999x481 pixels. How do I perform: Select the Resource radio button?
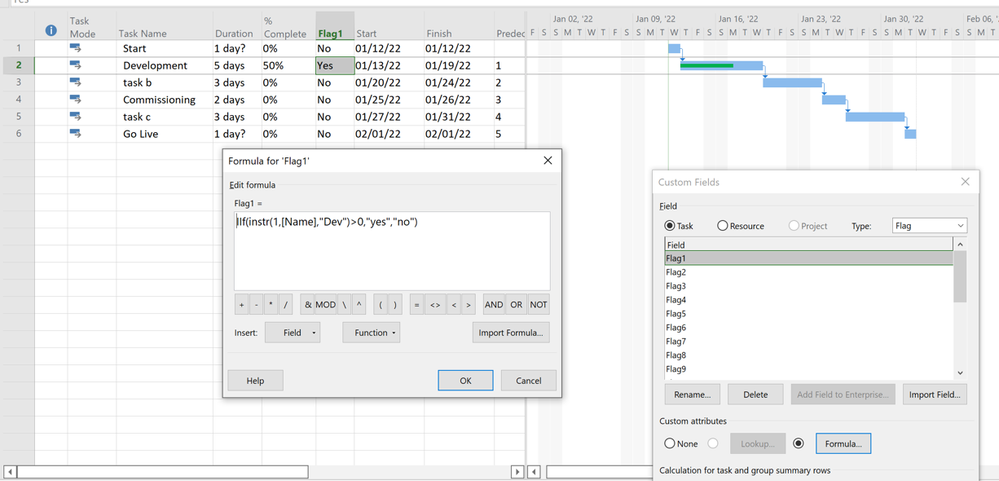click(722, 226)
